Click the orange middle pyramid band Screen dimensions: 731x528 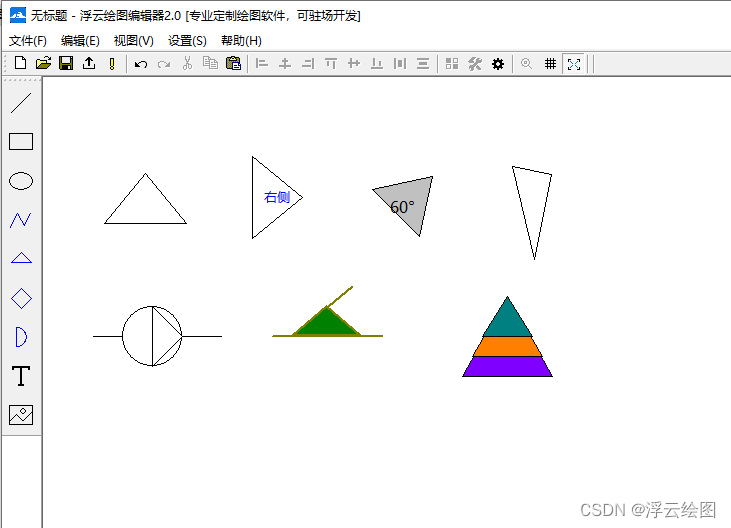(x=507, y=347)
